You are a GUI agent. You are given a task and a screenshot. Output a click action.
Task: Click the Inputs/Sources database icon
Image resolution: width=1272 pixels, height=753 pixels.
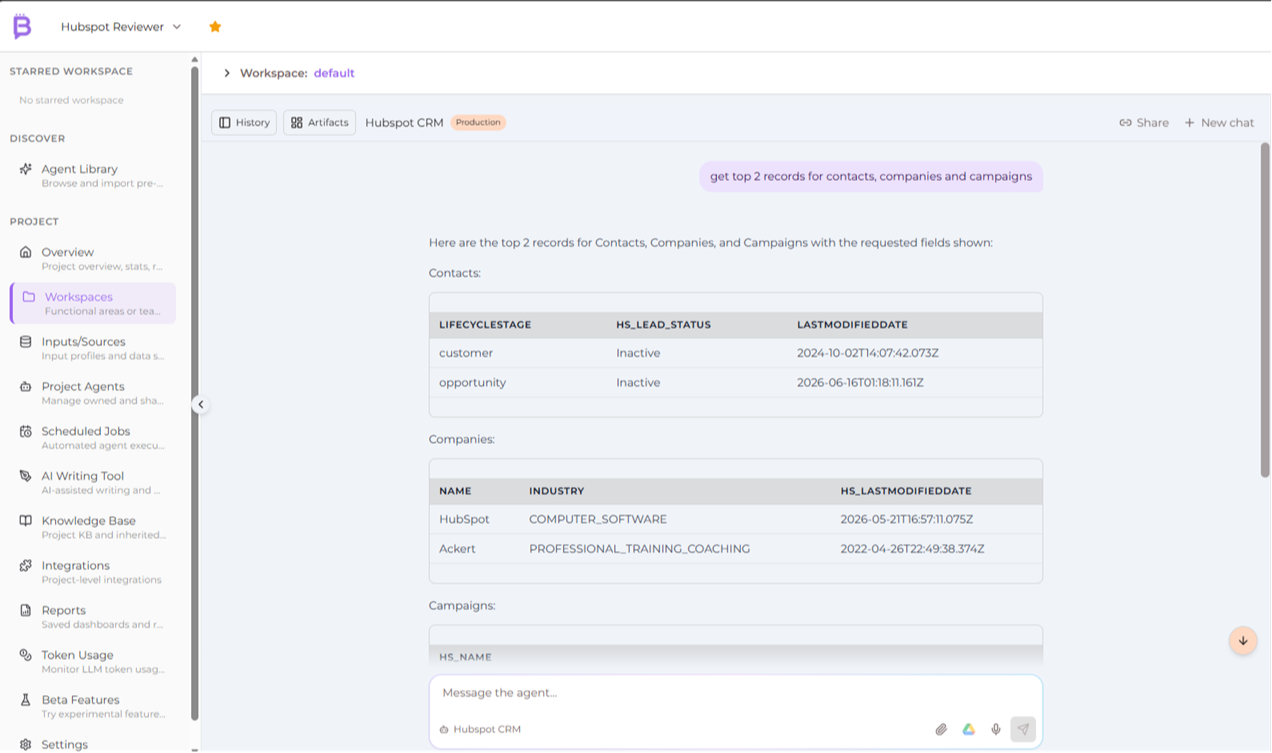click(26, 342)
